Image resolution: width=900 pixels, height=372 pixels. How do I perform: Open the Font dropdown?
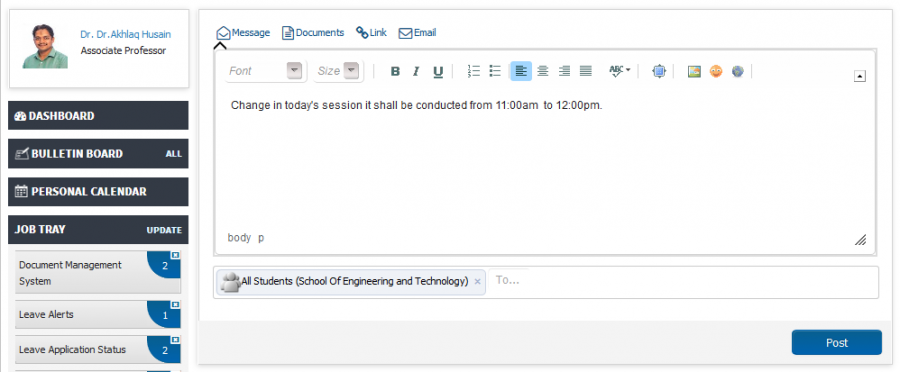pyautogui.click(x=265, y=71)
